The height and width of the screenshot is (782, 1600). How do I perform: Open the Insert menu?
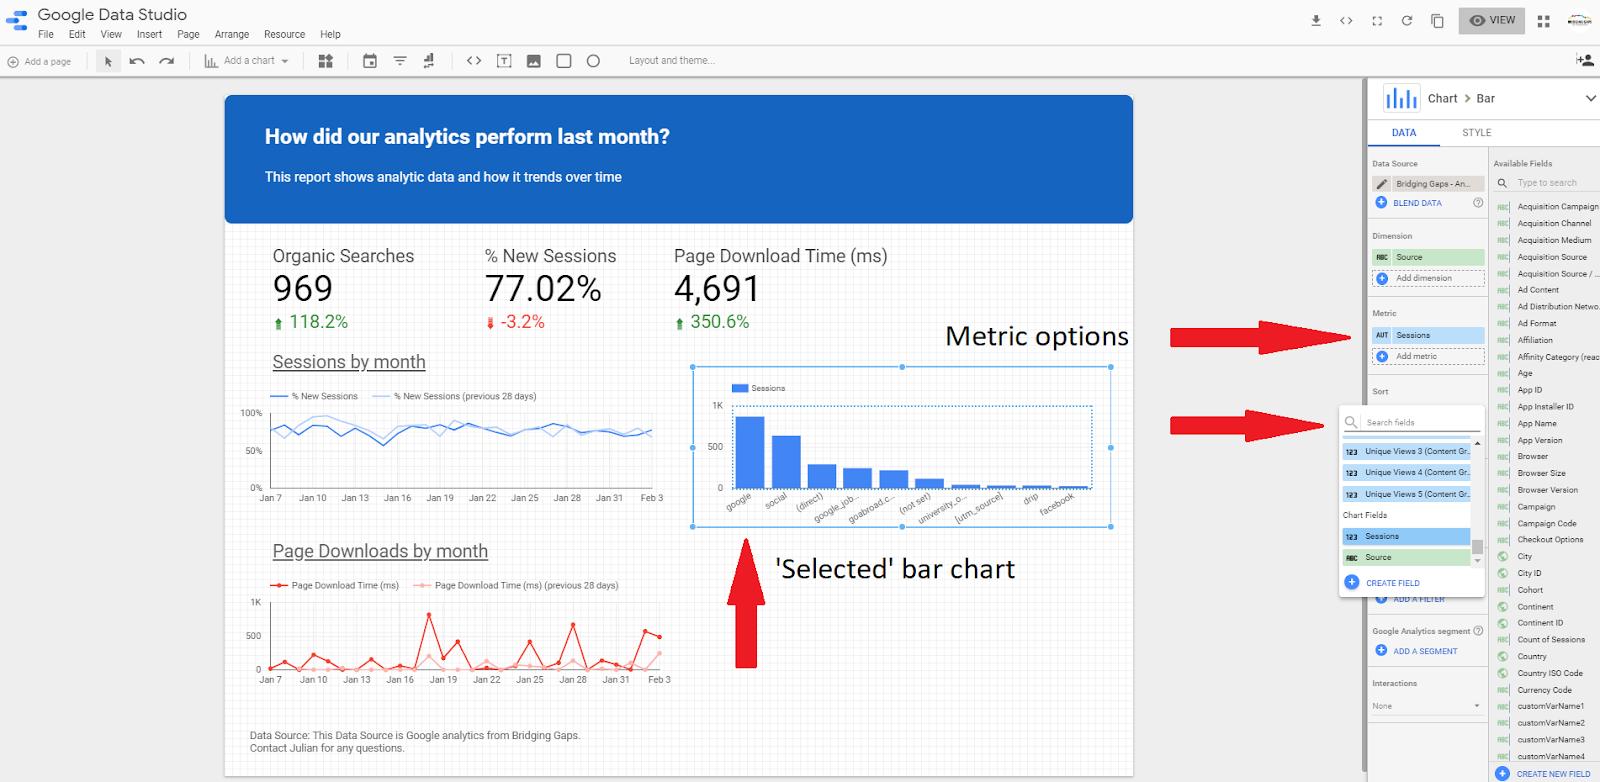pyautogui.click(x=149, y=34)
